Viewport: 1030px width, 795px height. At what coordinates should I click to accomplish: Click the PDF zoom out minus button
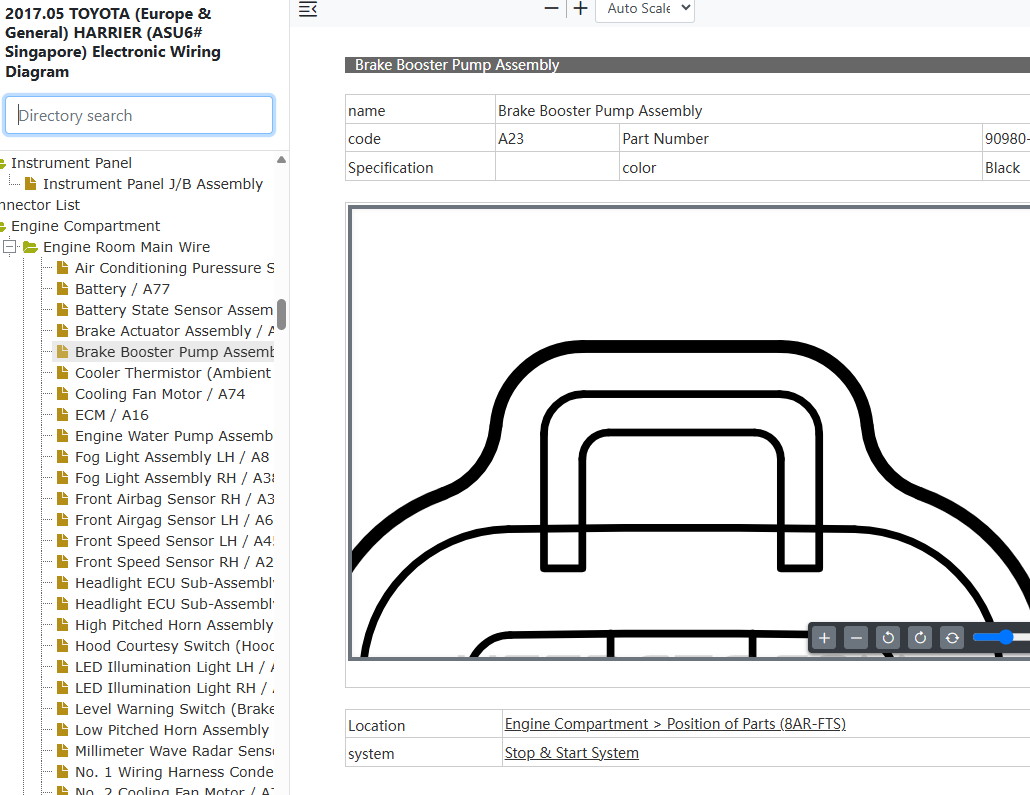(551, 9)
